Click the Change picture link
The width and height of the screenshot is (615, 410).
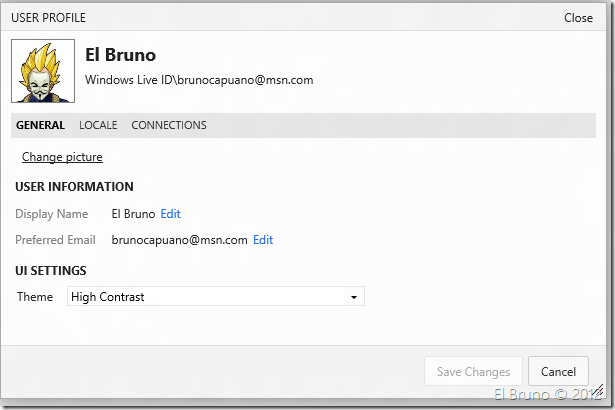pyautogui.click(x=62, y=157)
